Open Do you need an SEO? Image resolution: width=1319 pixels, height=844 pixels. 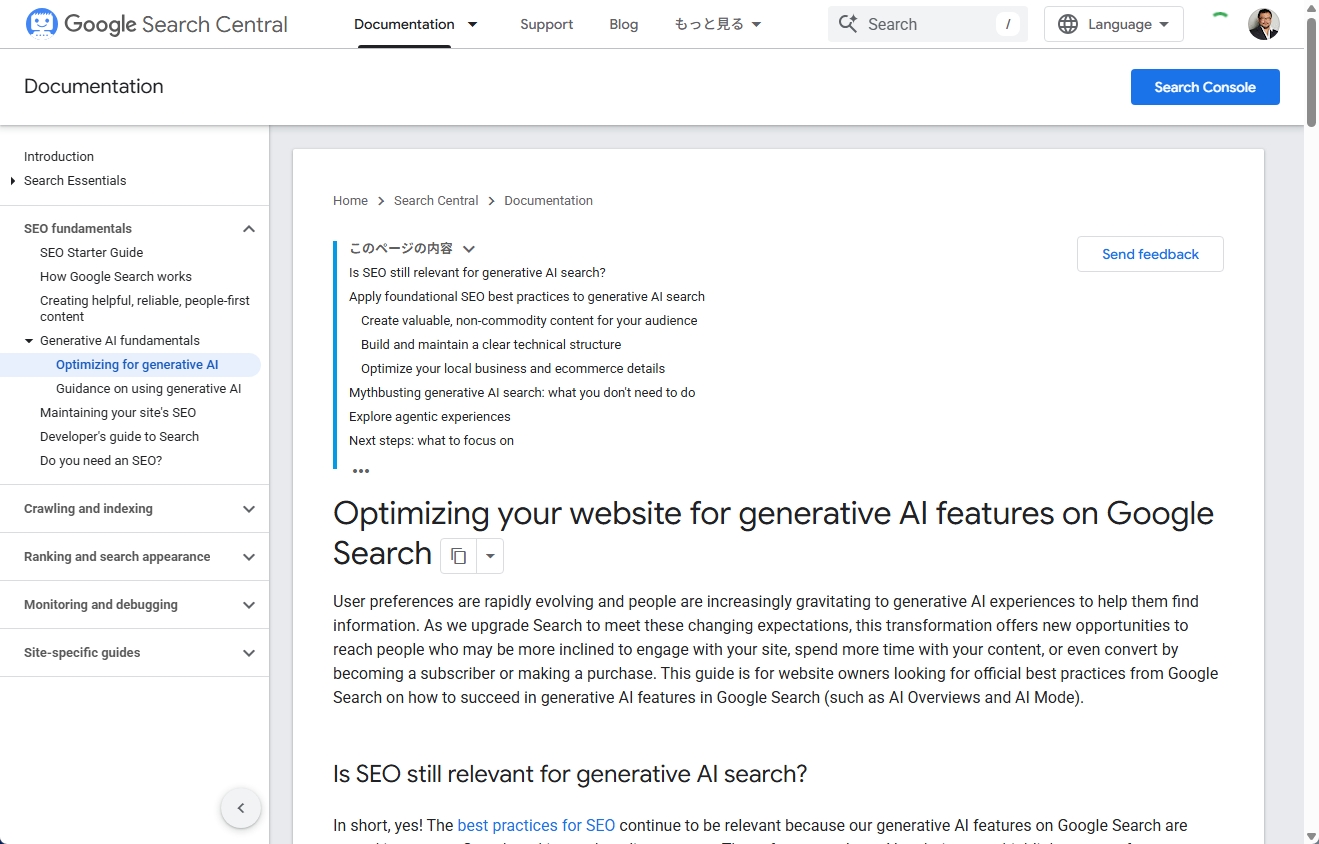click(x=101, y=461)
